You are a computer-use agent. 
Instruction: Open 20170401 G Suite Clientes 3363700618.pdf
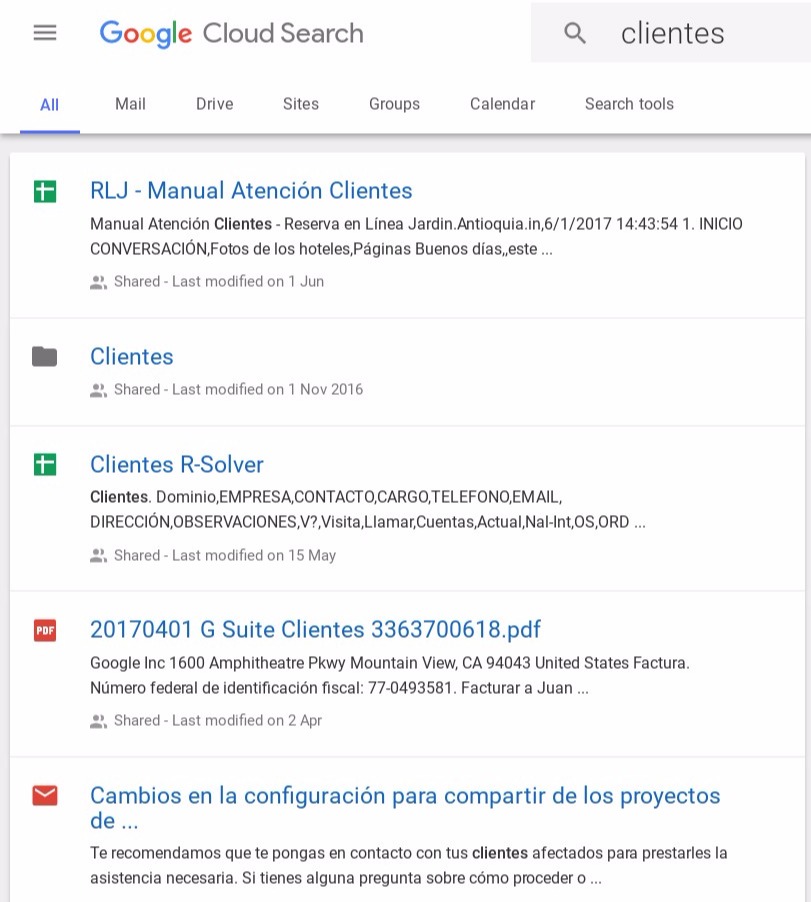coord(315,629)
